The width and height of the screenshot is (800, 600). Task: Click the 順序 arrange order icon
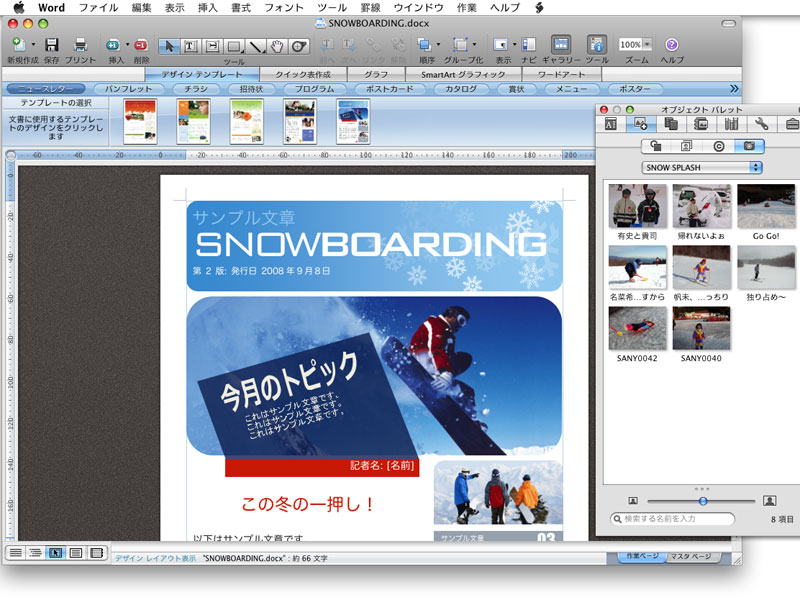(423, 45)
